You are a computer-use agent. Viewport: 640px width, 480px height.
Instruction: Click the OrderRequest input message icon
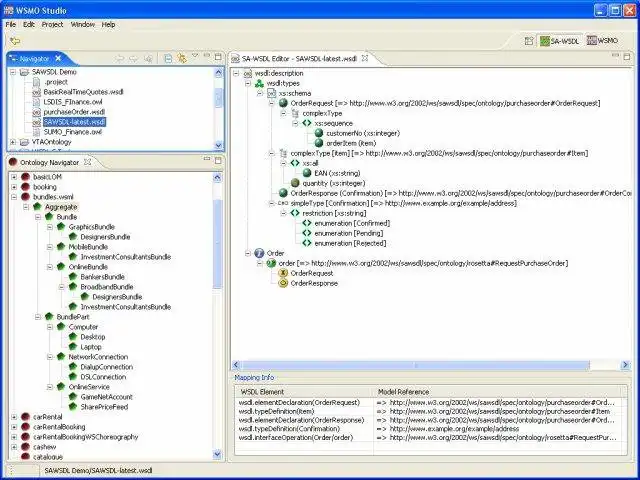[x=283, y=273]
